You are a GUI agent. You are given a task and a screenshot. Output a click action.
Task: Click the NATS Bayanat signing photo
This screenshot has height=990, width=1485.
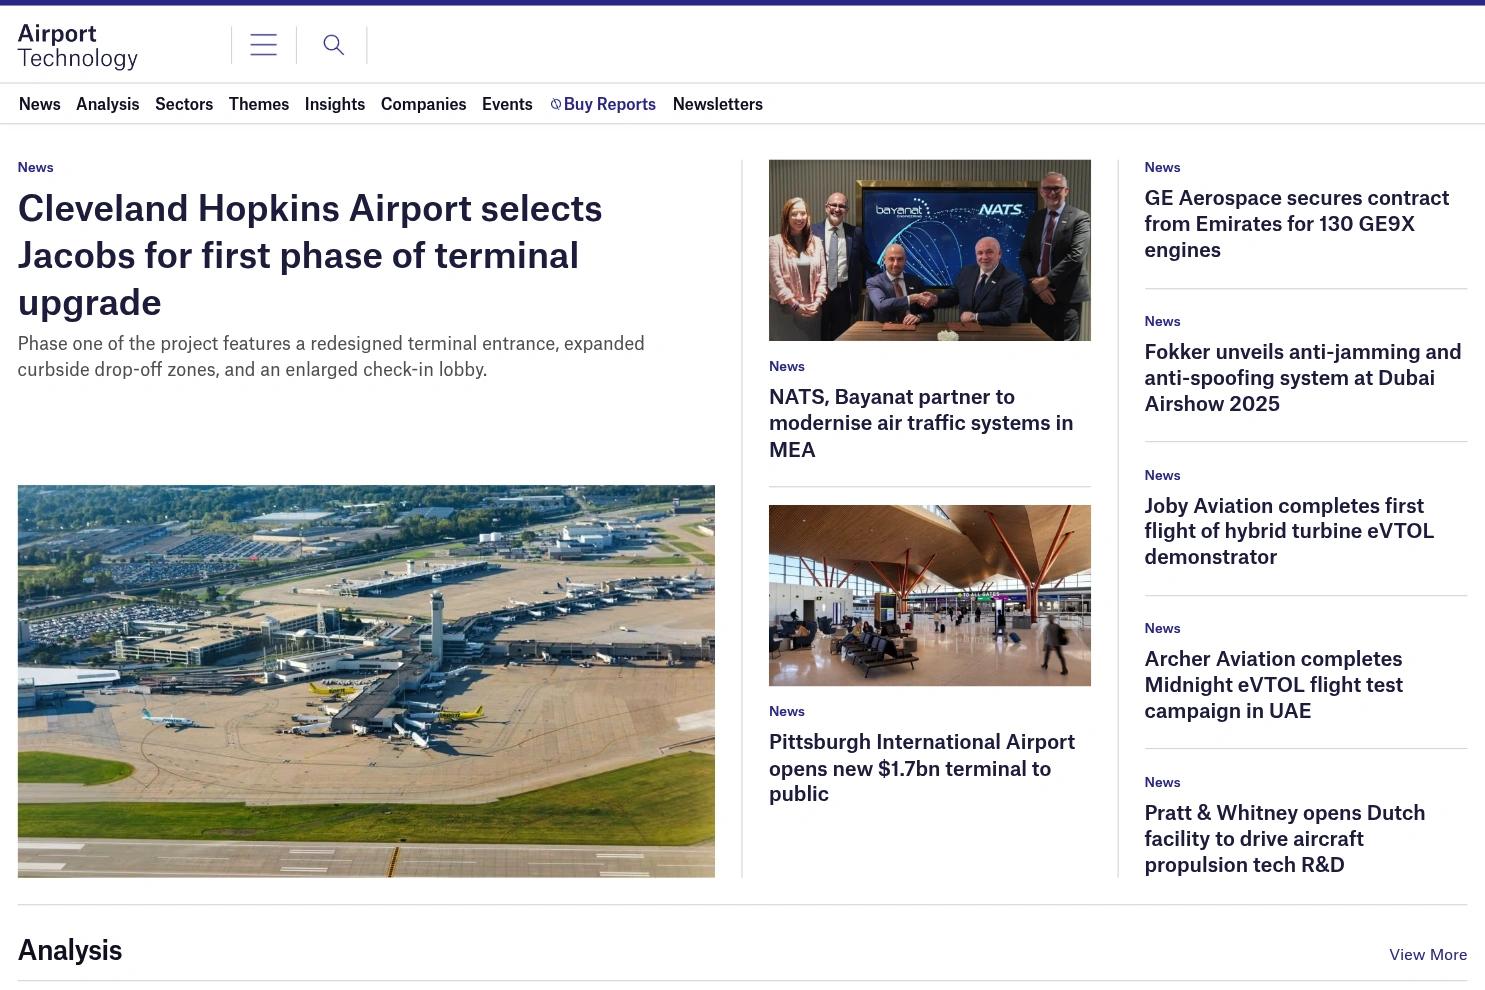tap(930, 250)
